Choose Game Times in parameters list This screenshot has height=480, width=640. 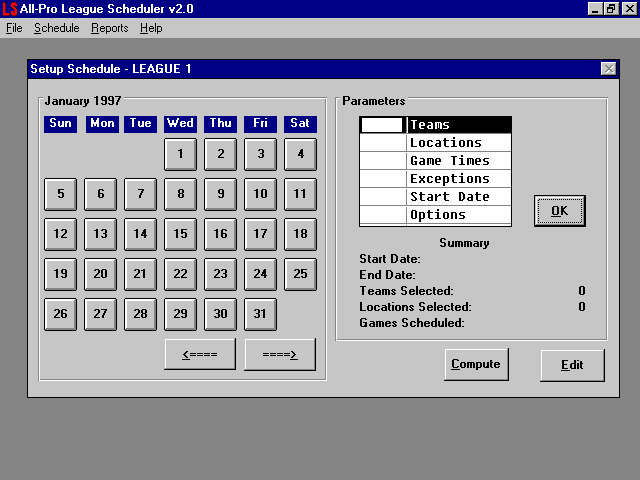459,161
